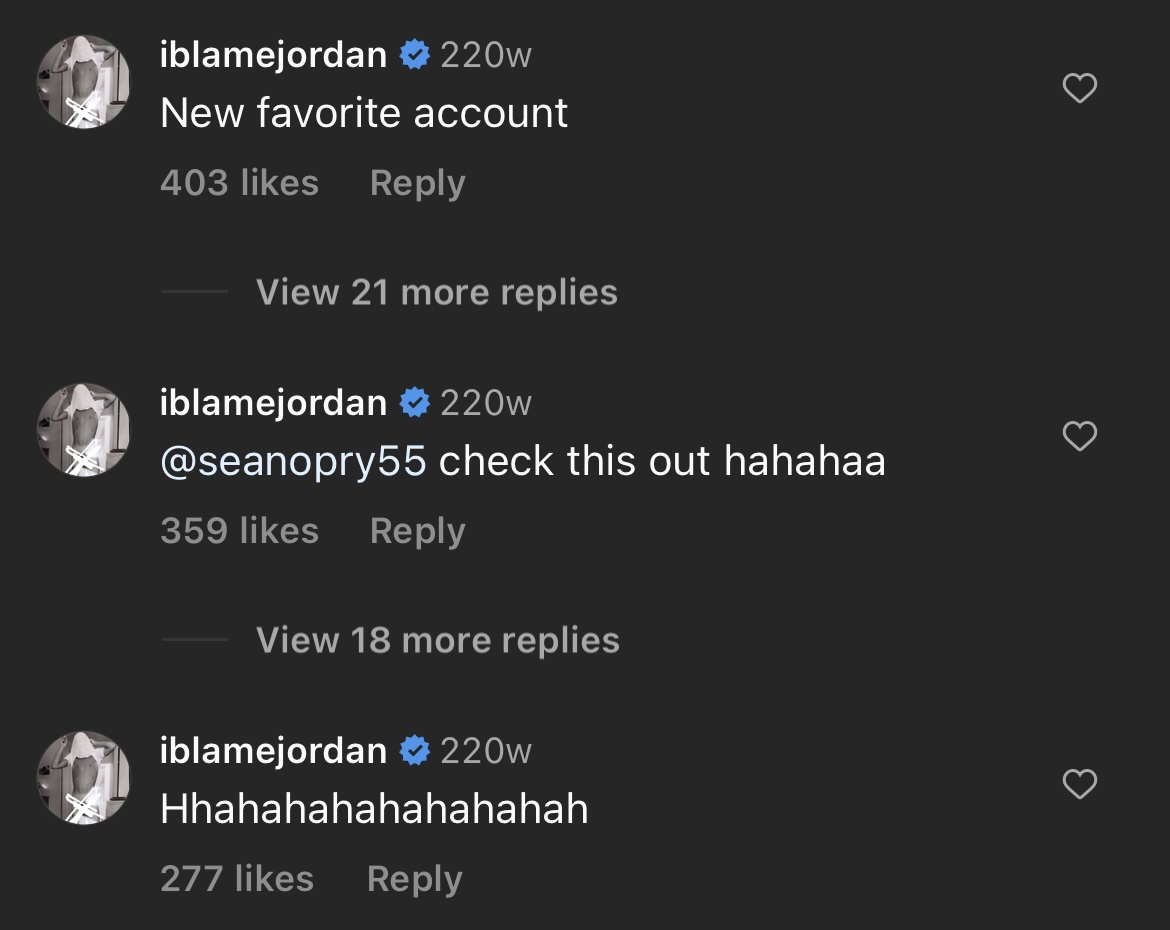Open iblamejordan username above "Hhahahahahahahahah"
The height and width of the screenshot is (930, 1170).
[273, 751]
